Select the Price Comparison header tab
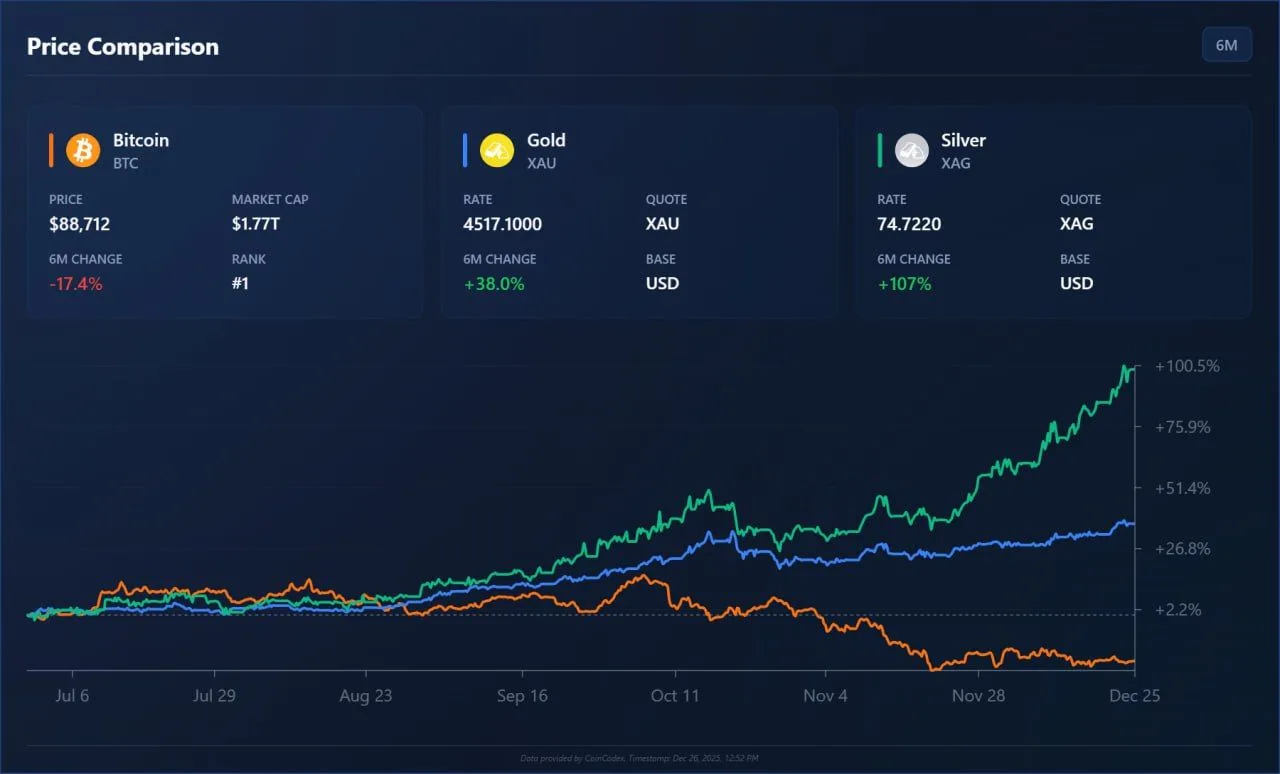This screenshot has height=774, width=1280. (x=122, y=46)
